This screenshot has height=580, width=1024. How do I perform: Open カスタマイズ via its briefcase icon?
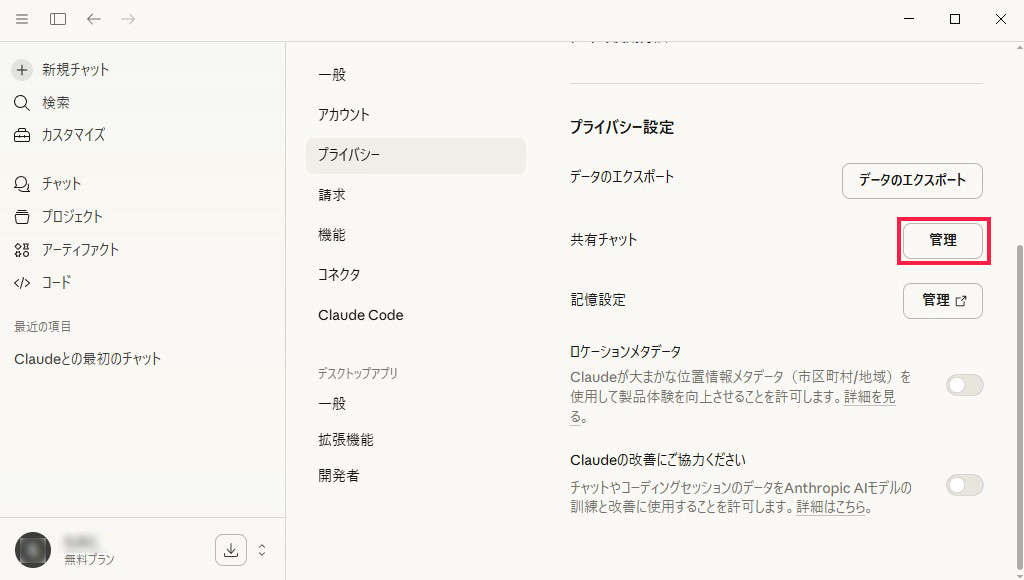tap(21, 134)
